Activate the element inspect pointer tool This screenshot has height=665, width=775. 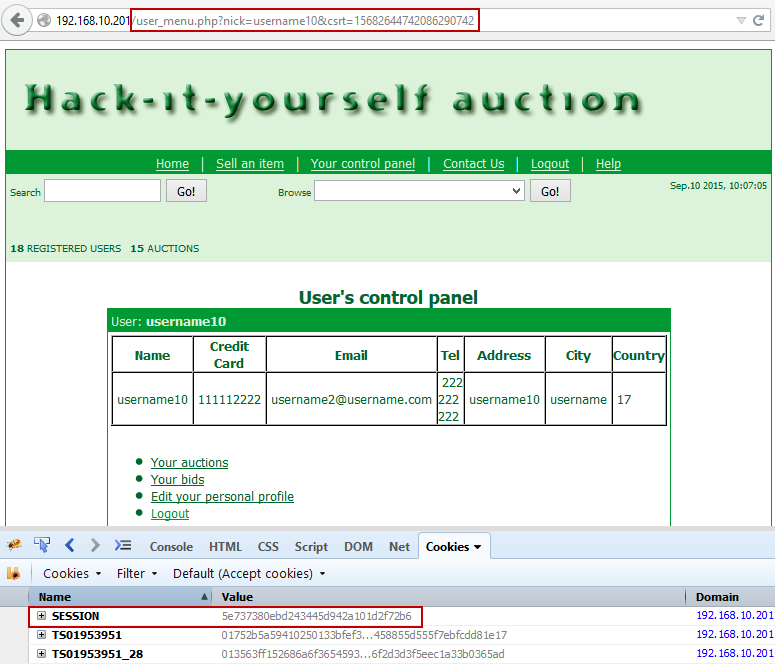pos(42,546)
